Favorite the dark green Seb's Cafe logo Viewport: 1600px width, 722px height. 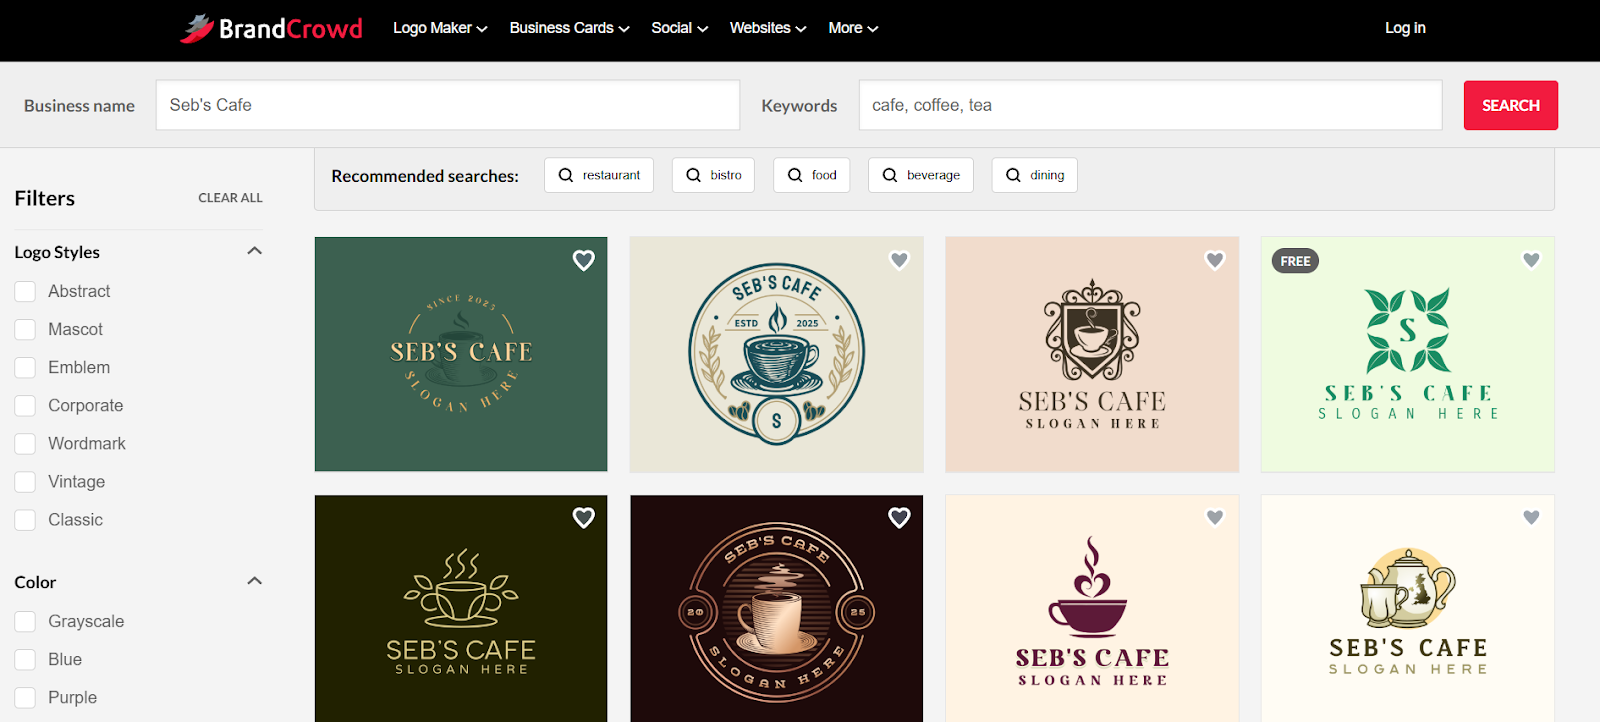[x=583, y=261]
